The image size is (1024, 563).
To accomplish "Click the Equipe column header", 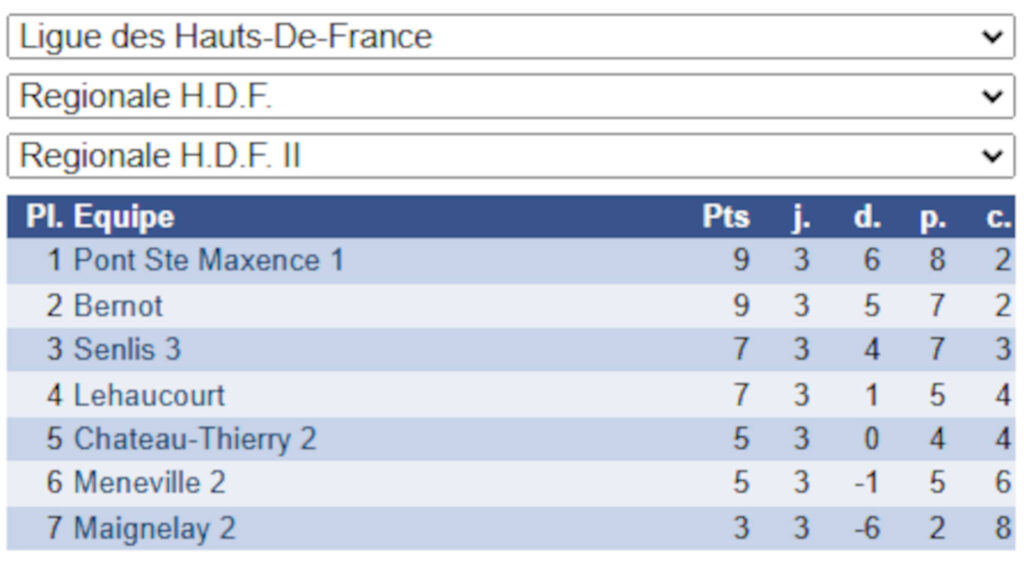I will (x=124, y=216).
